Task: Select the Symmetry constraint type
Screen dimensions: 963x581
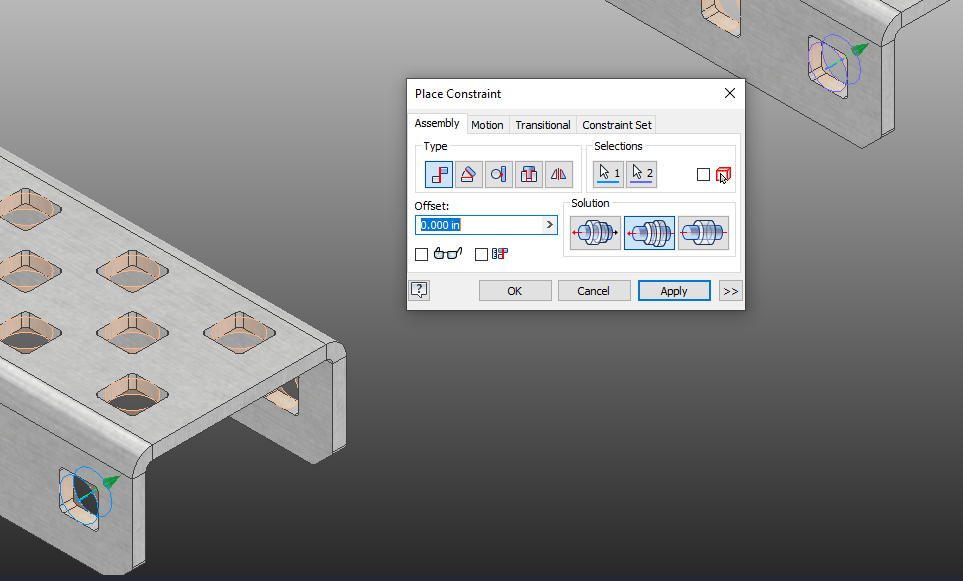Action: click(559, 174)
